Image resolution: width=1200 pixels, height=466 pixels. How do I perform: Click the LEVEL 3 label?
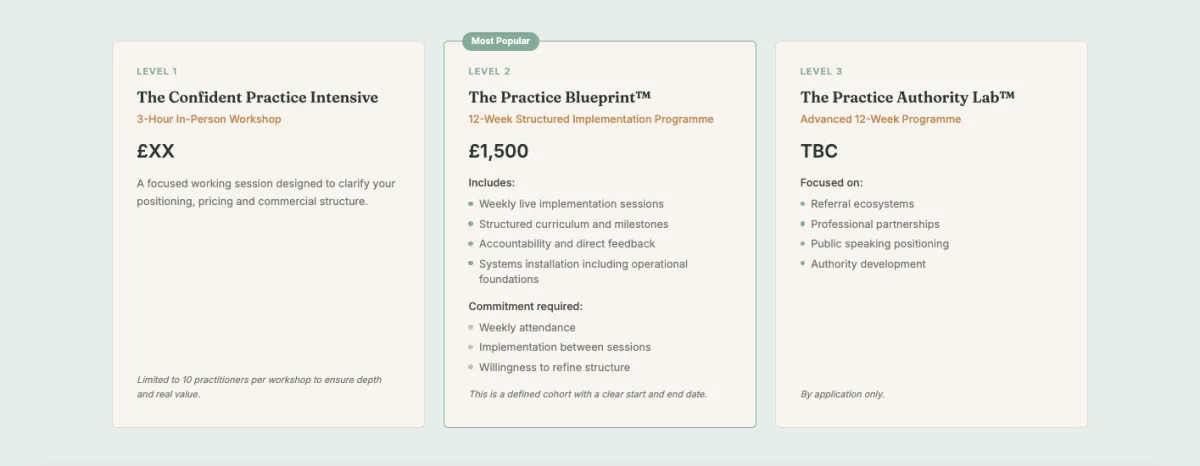[821, 71]
